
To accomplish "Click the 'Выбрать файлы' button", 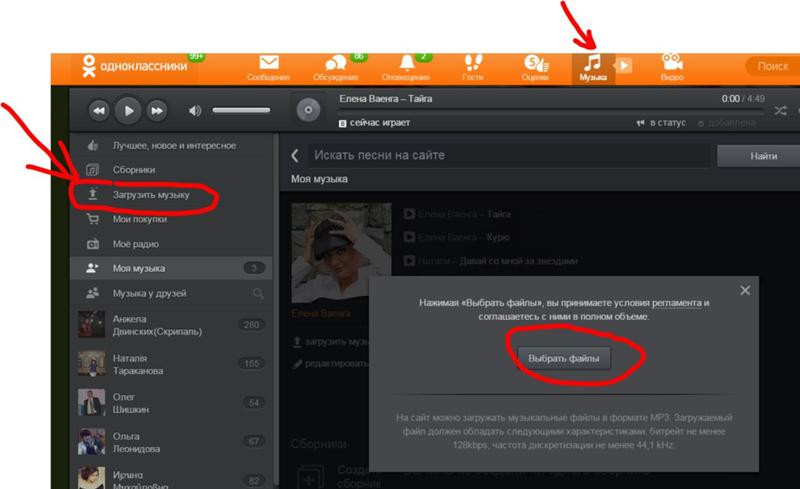I will 564,358.
